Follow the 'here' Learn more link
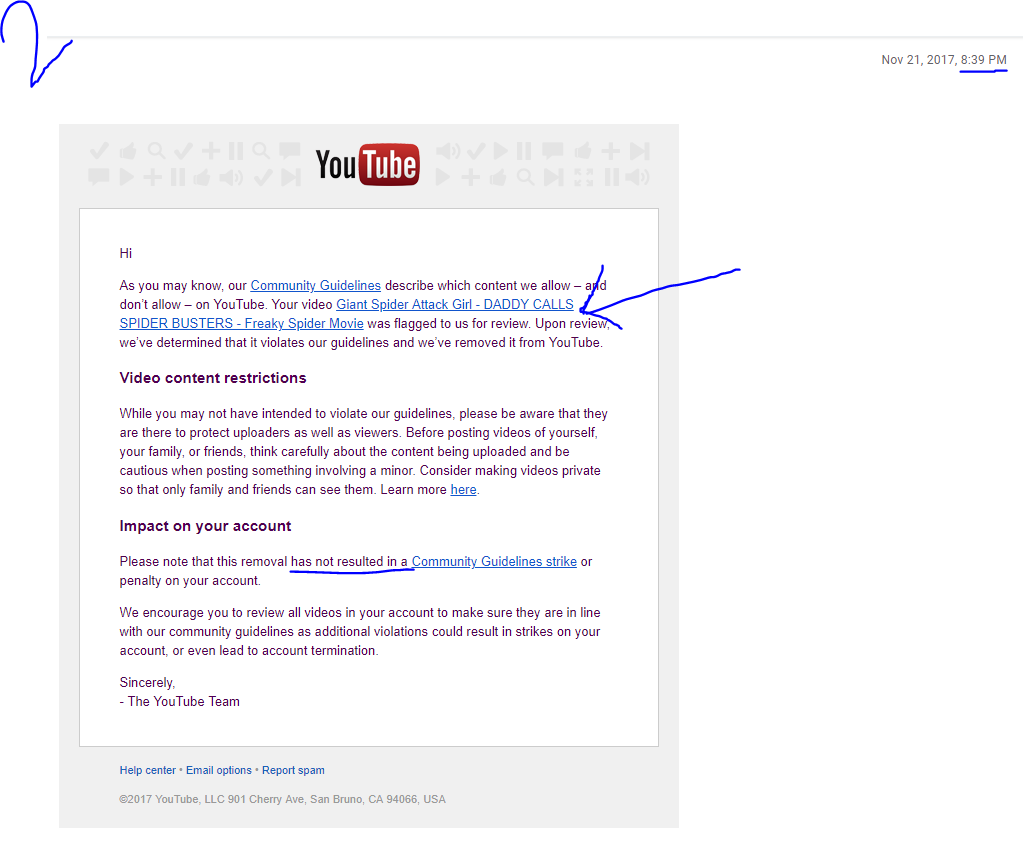 pos(463,490)
